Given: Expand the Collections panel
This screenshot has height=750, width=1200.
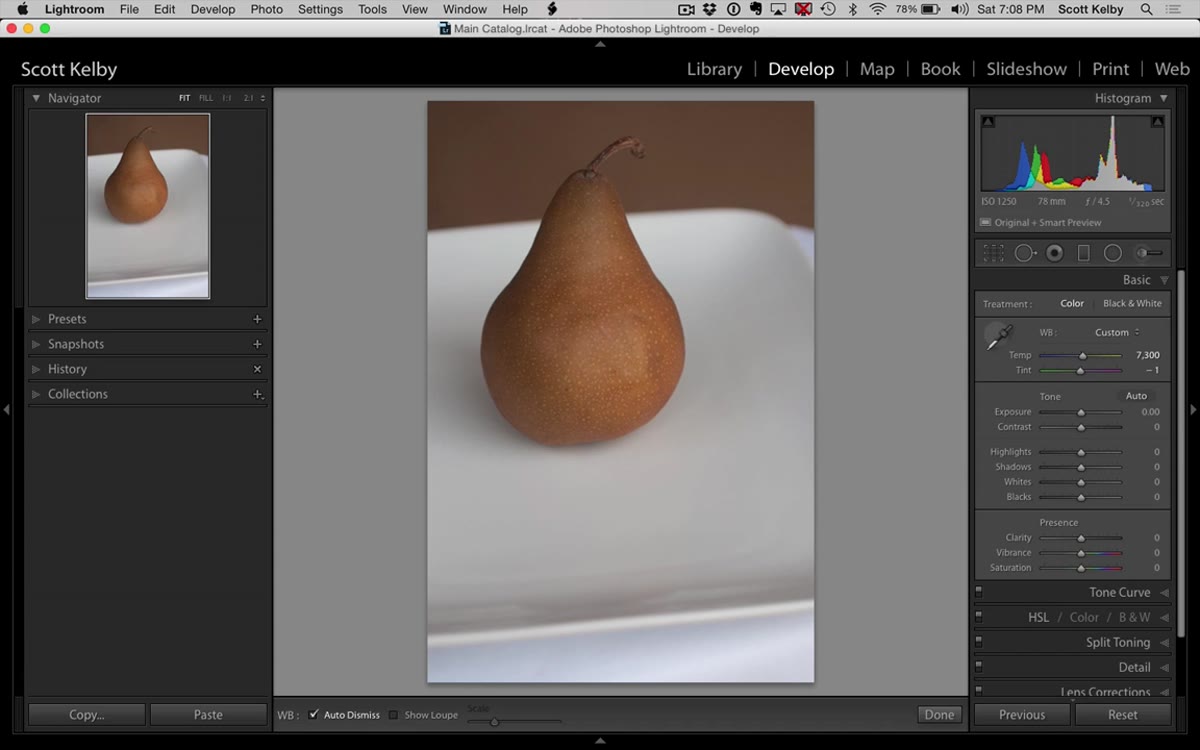Looking at the screenshot, I should click(x=36, y=394).
